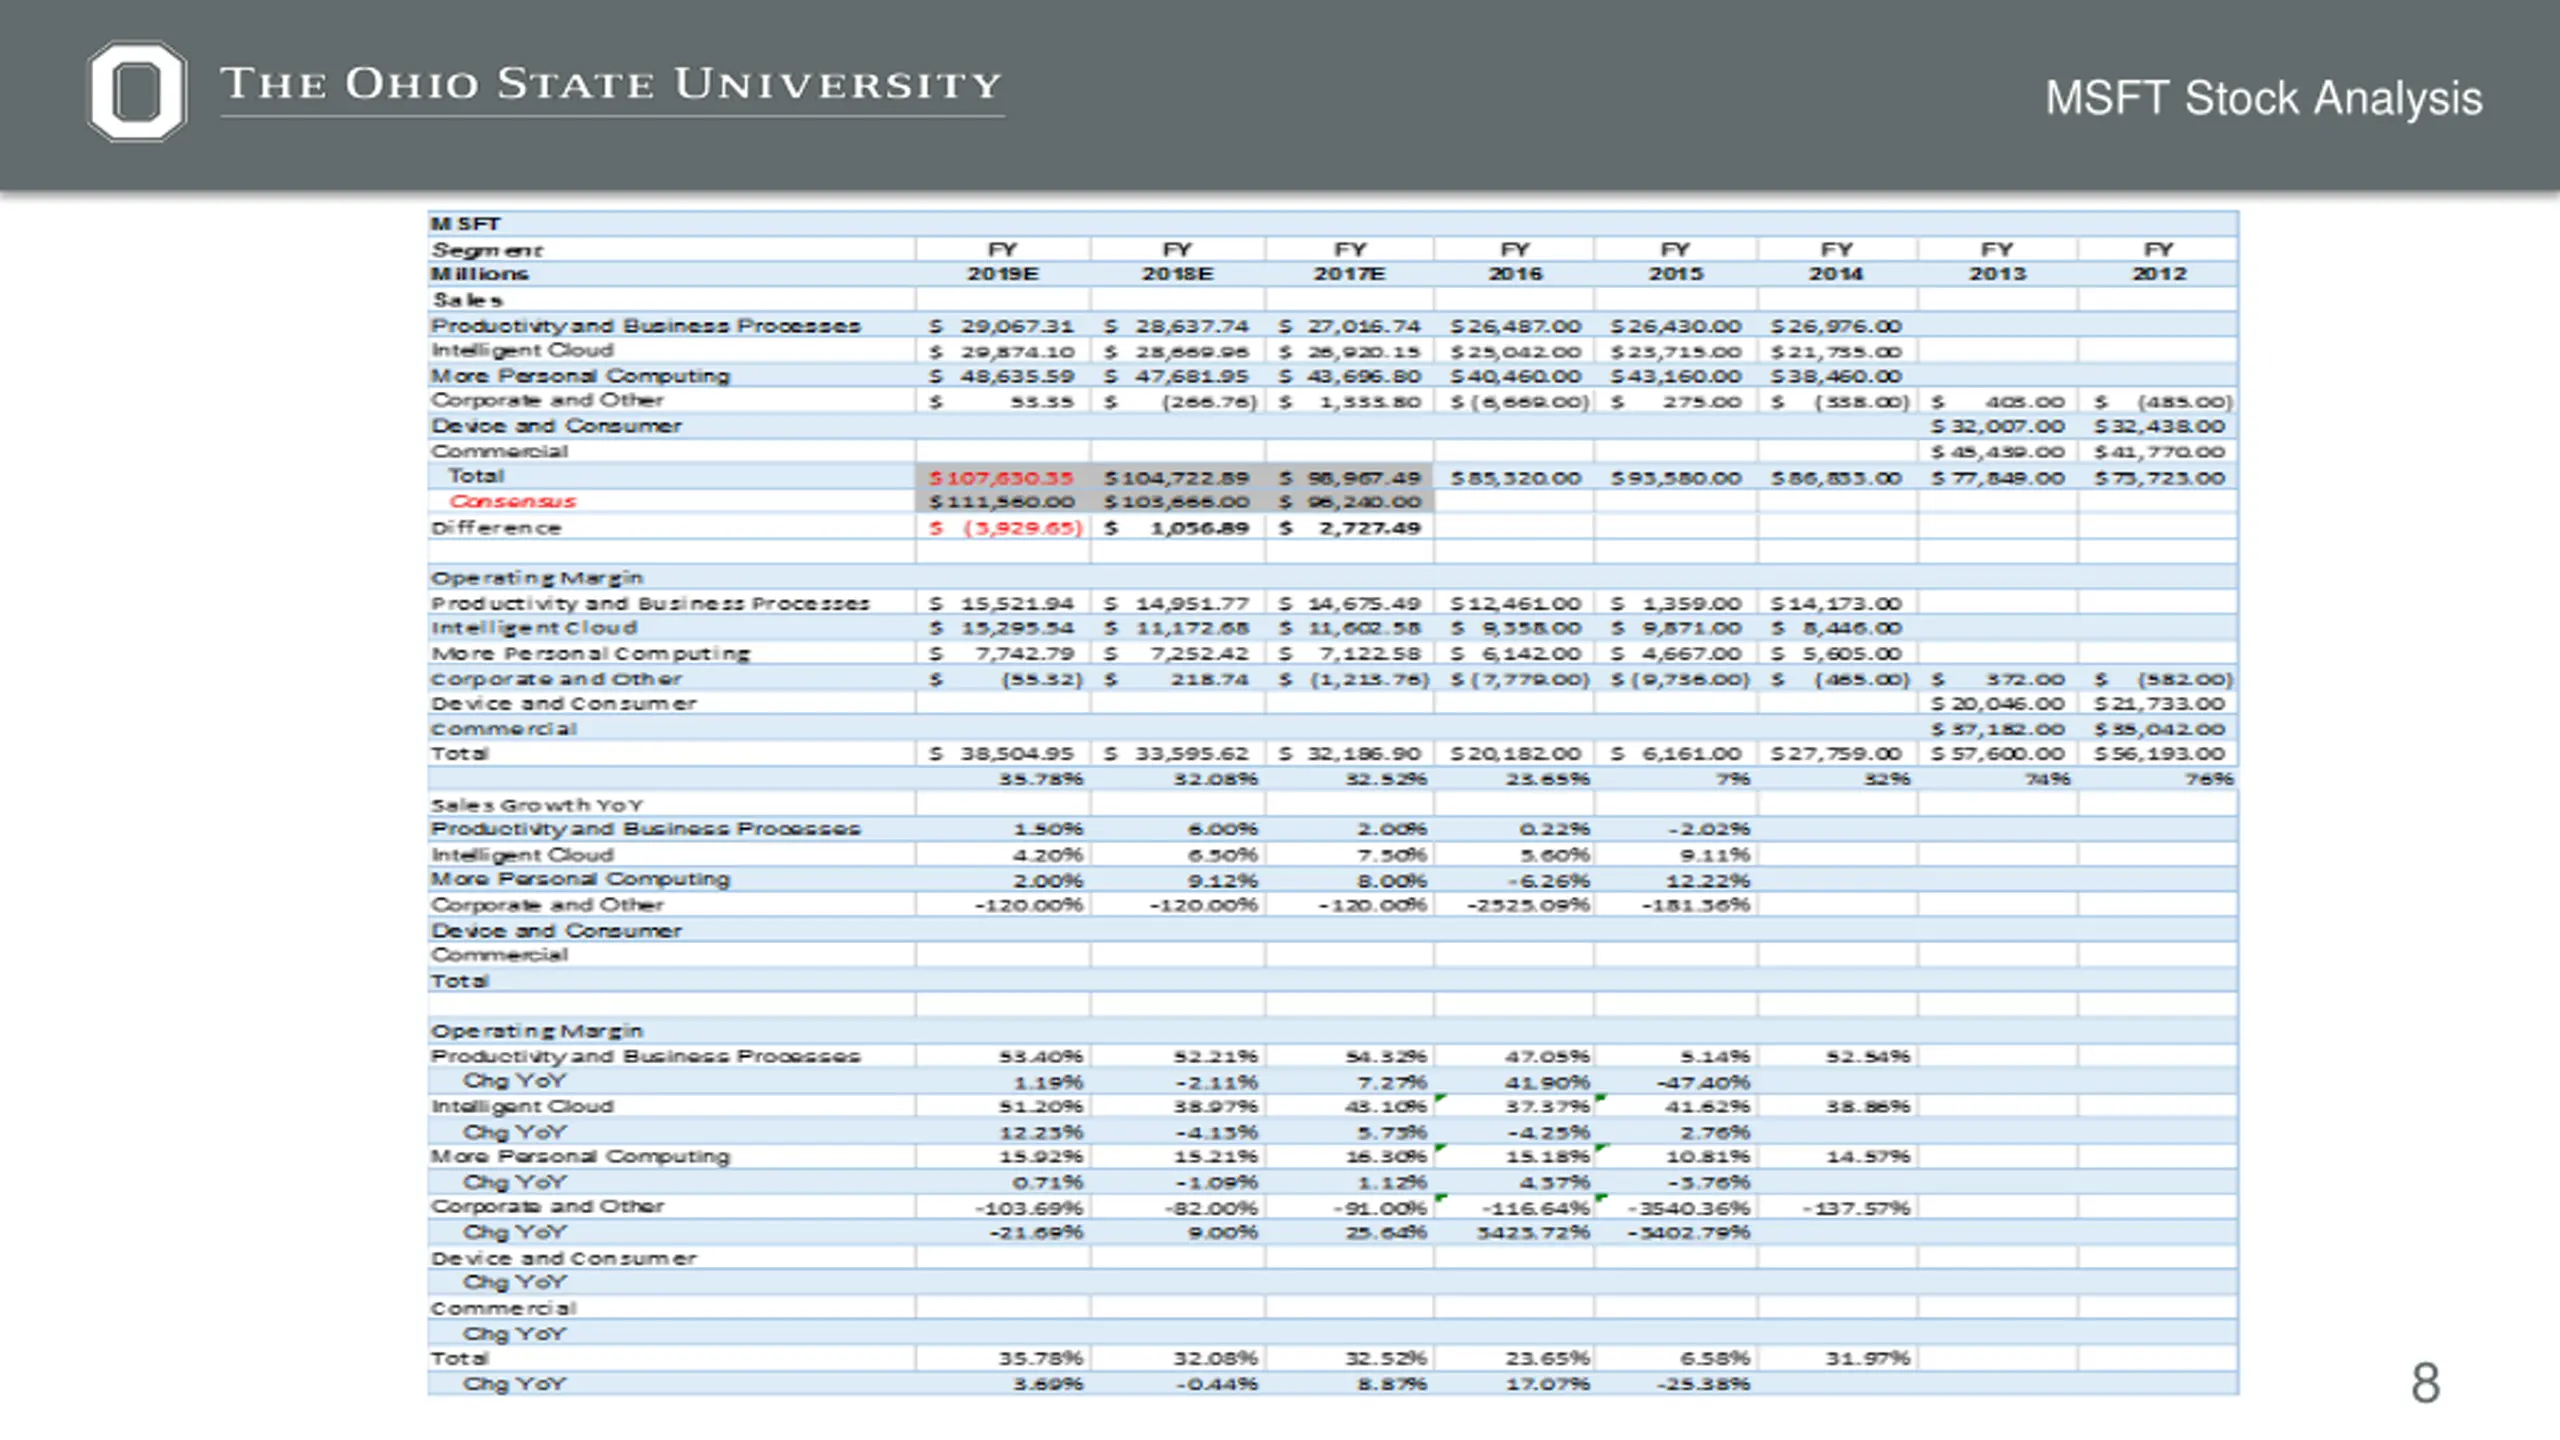Image resolution: width=2560 pixels, height=1440 pixels.
Task: Select the "$32,438.00" Device and Consumer cell
Action: (x=2160, y=426)
